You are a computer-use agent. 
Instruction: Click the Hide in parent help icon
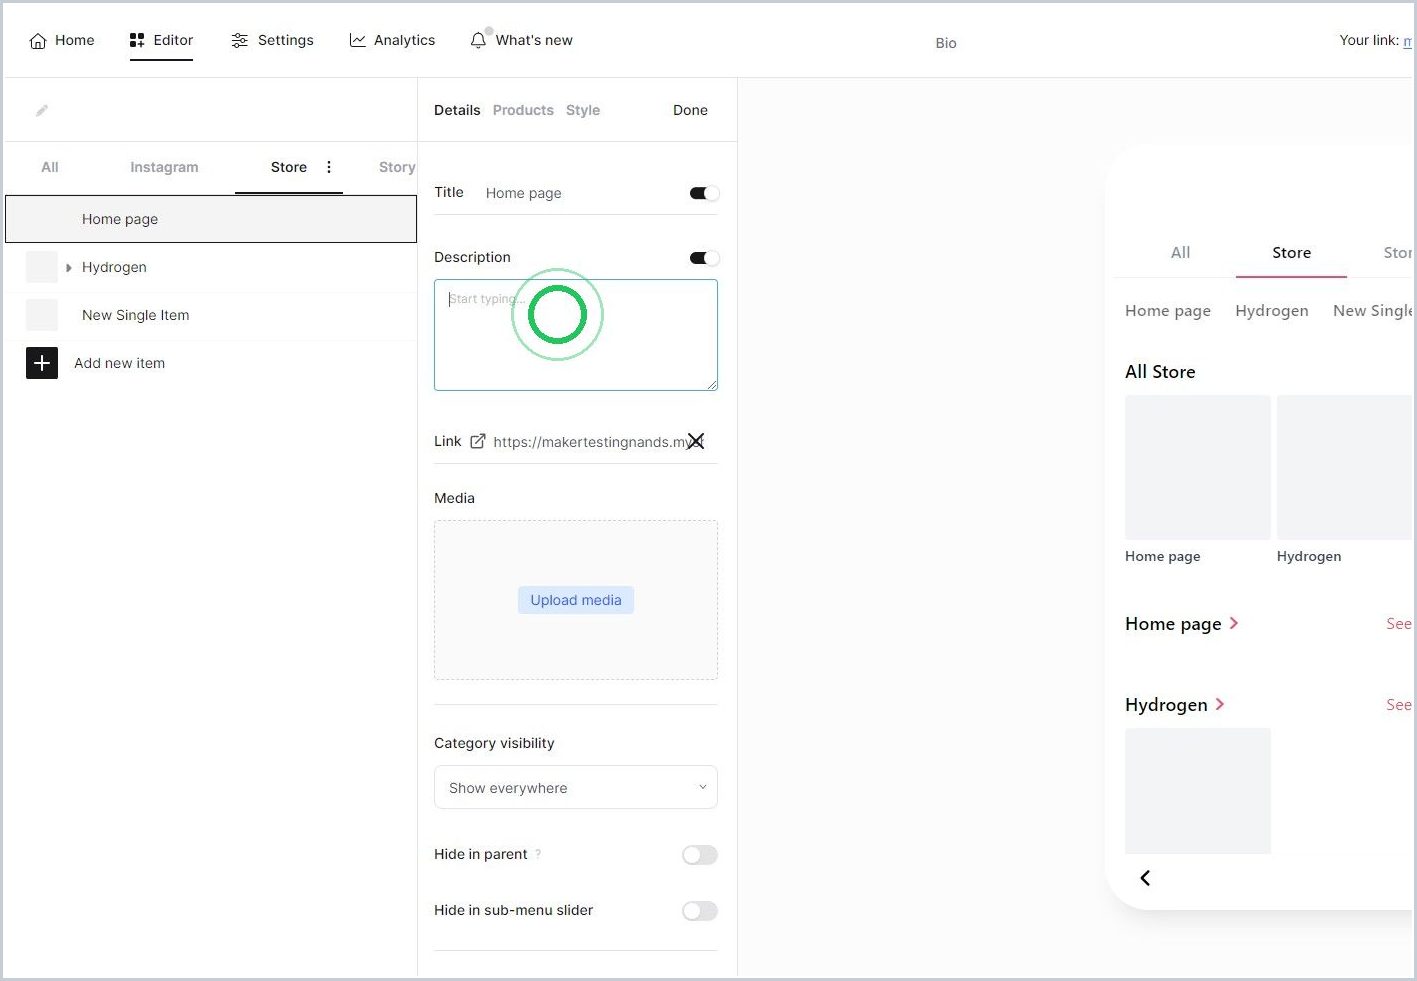click(538, 854)
